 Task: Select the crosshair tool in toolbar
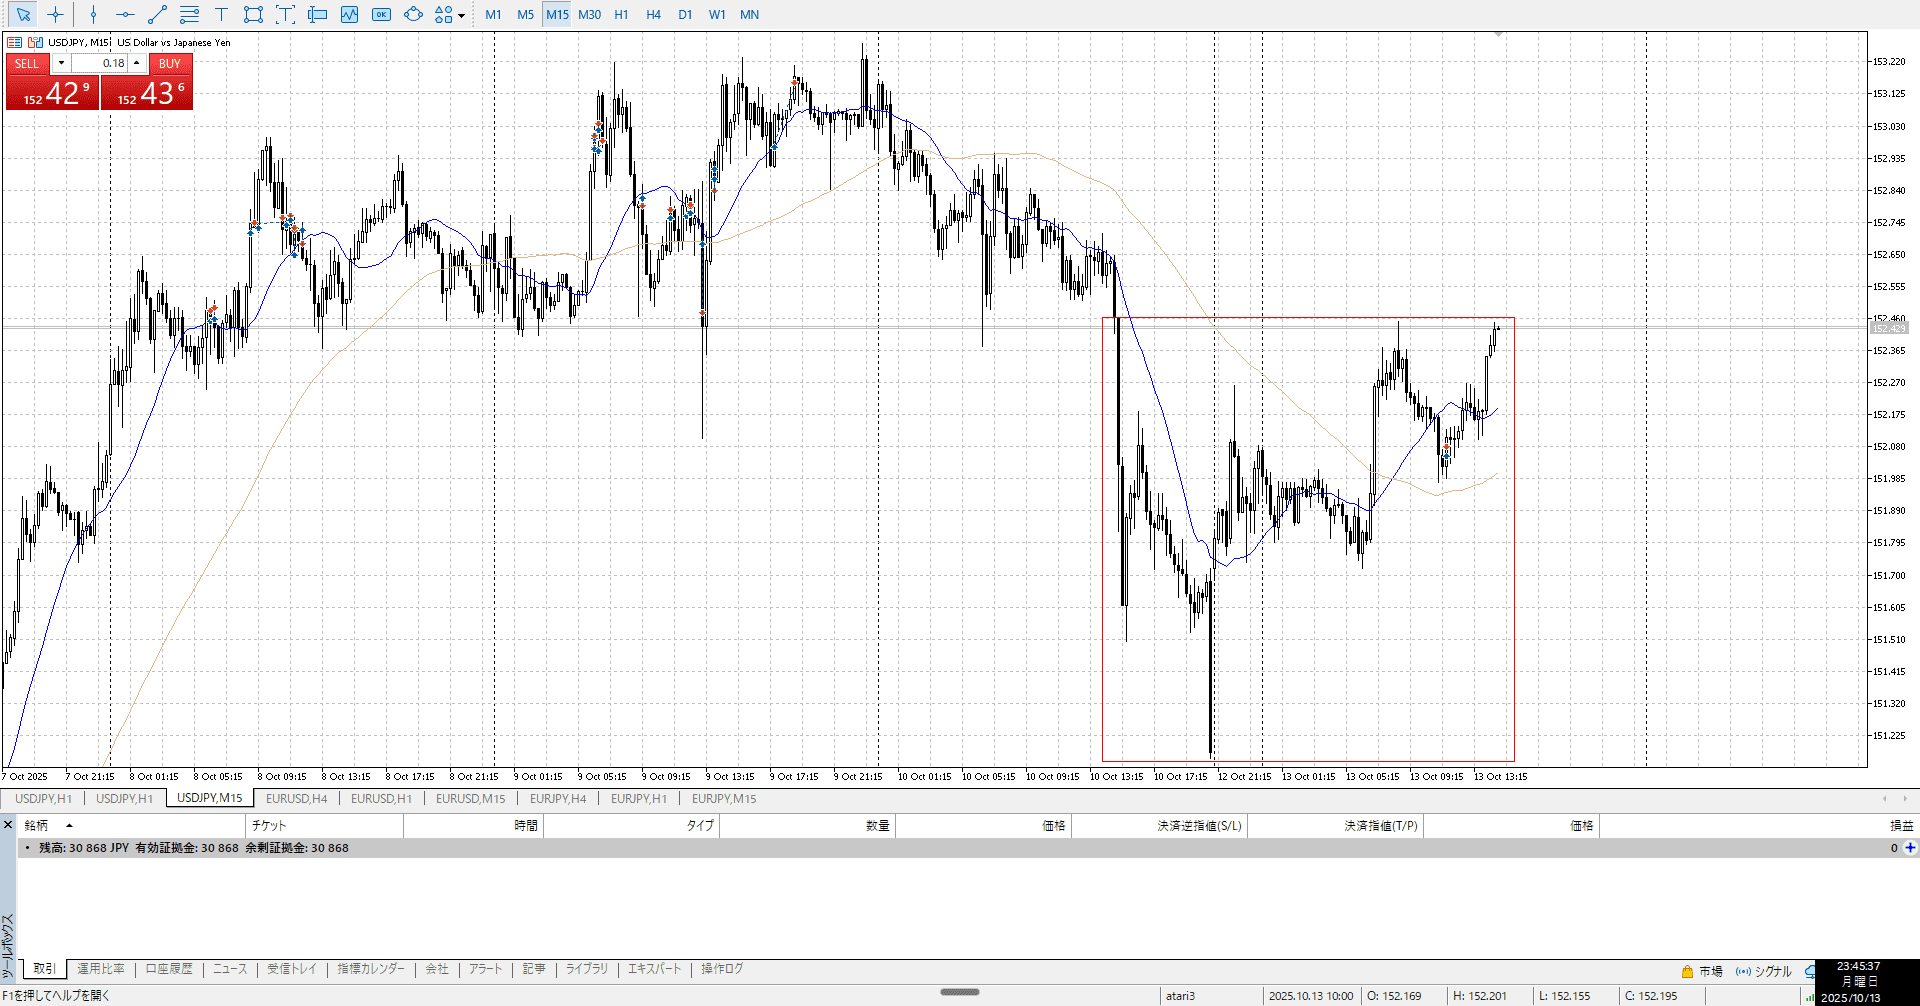(55, 14)
